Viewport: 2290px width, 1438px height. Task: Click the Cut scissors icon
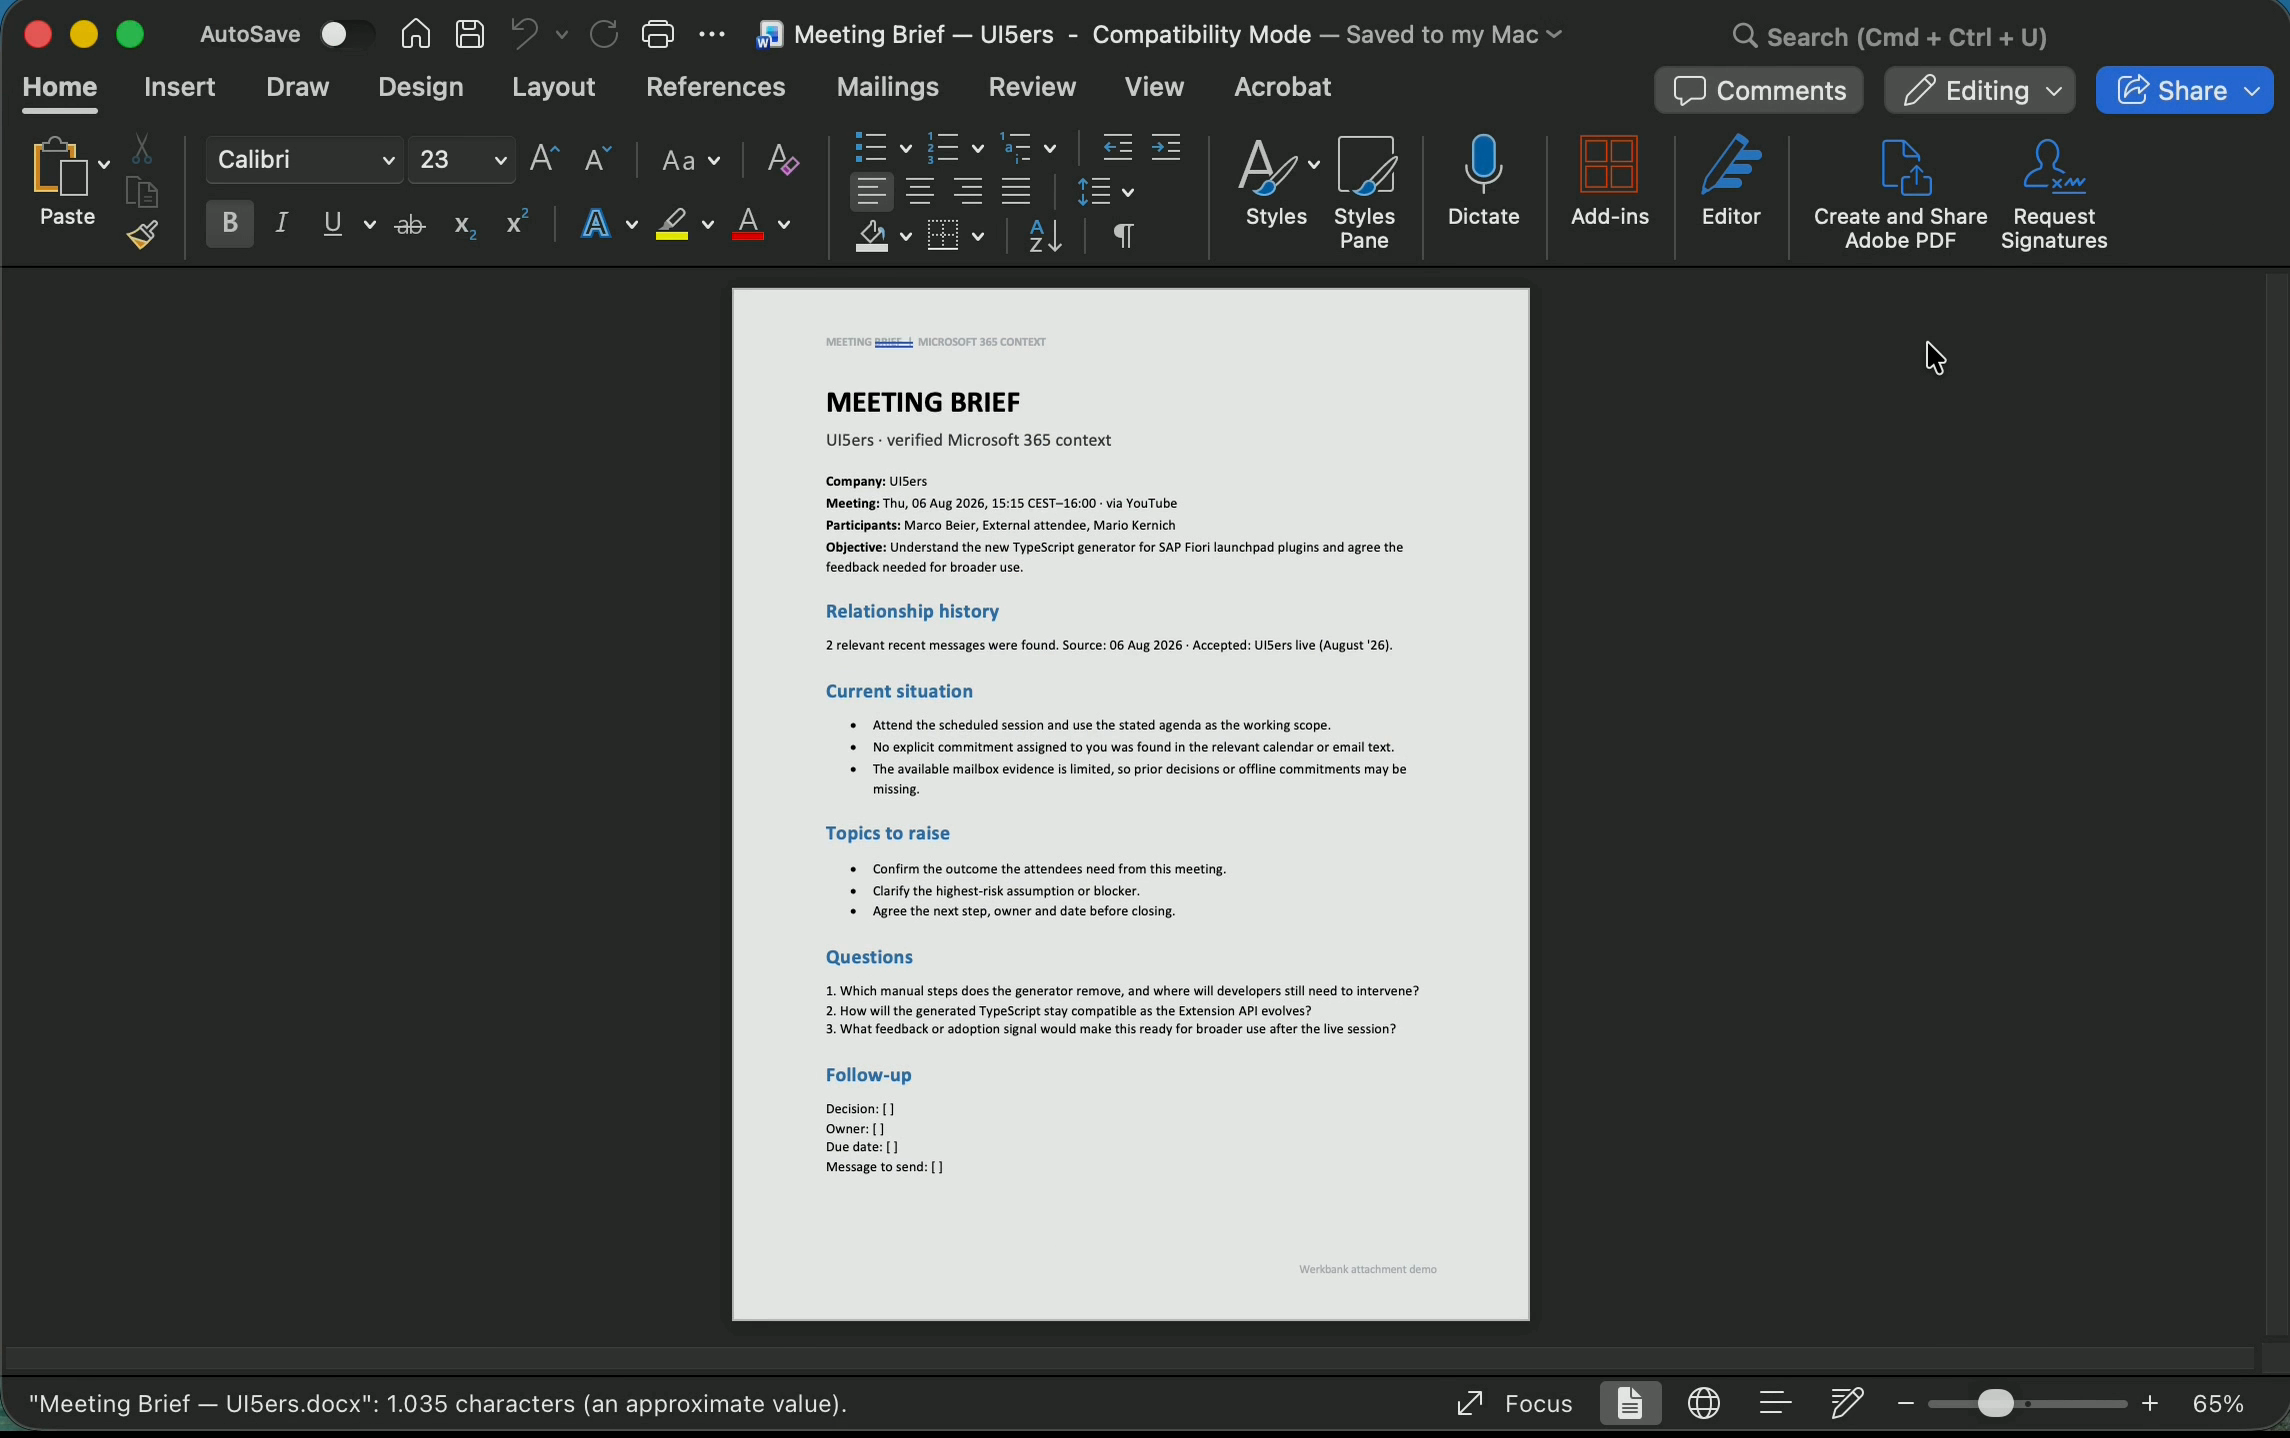click(142, 150)
